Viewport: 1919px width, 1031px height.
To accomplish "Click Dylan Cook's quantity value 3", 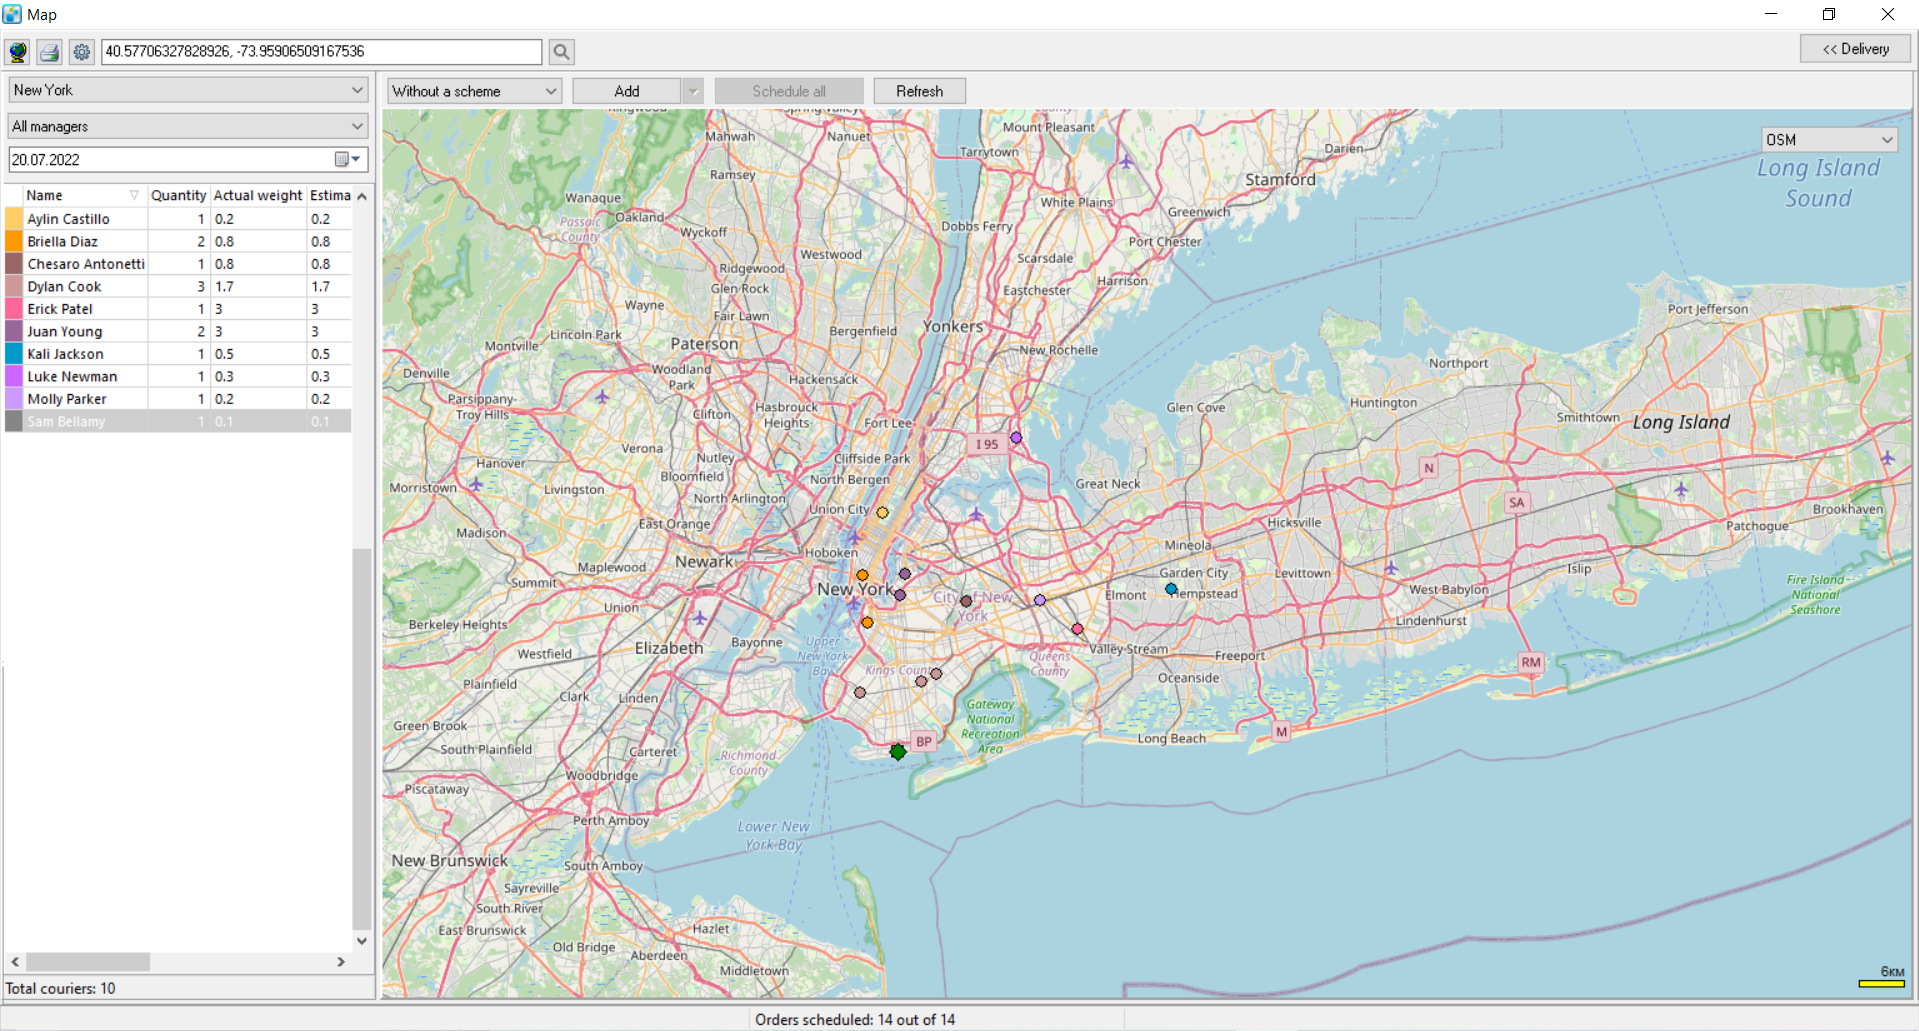I will point(200,286).
